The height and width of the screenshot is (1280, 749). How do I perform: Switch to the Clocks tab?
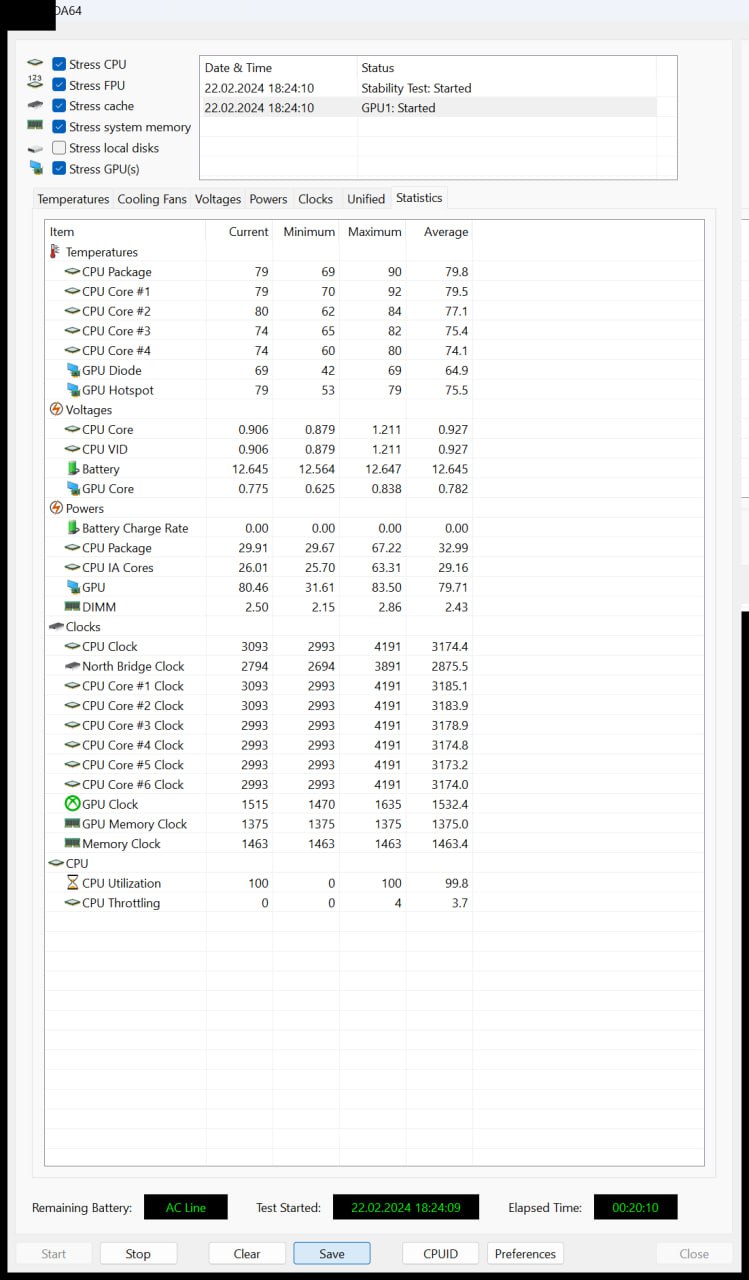(x=316, y=199)
